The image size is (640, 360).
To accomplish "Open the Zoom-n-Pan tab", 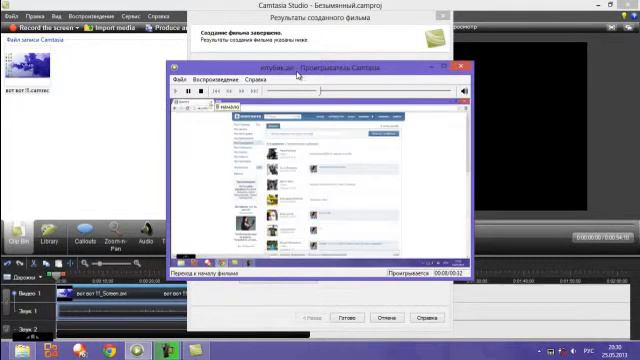I will [x=116, y=237].
